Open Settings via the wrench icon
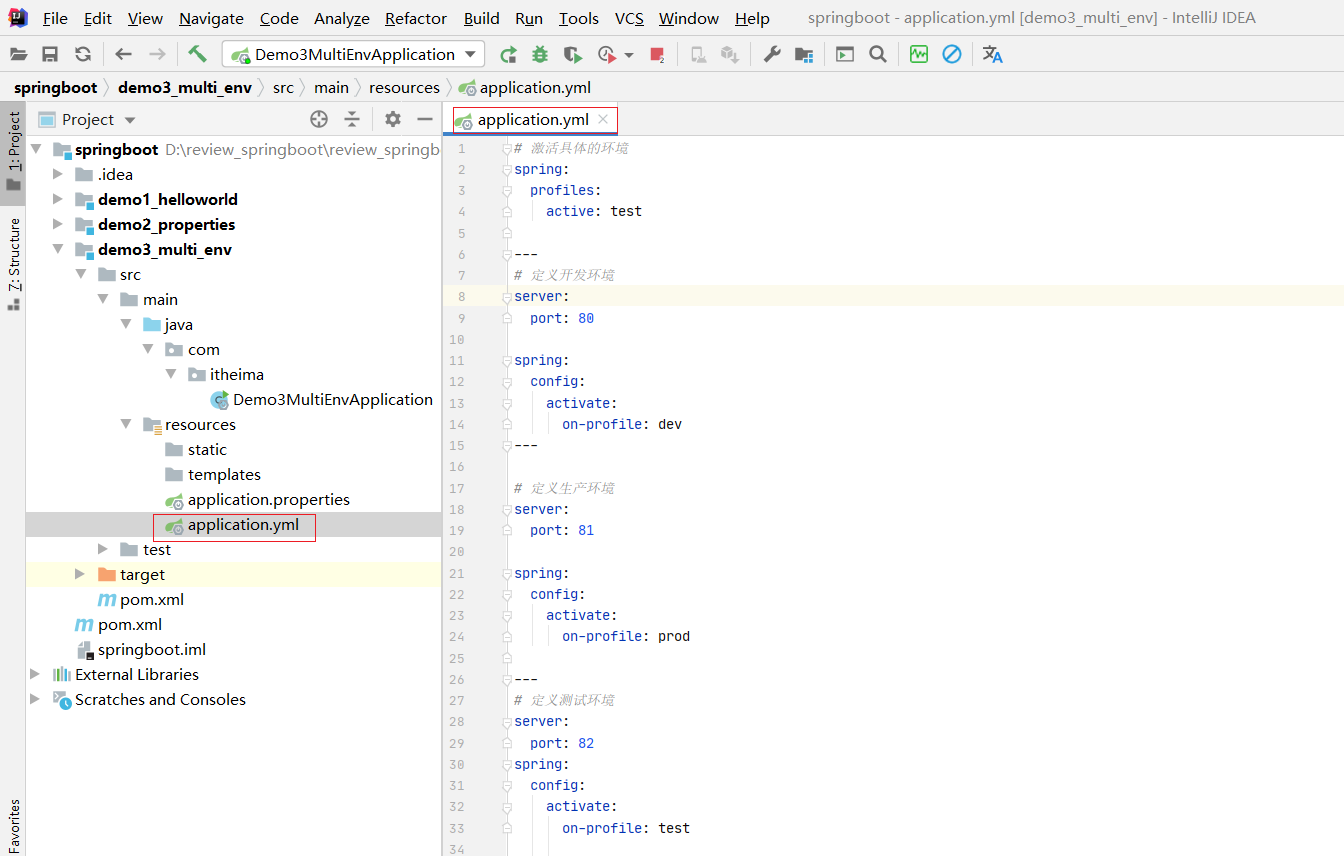The image size is (1344, 856). click(772, 54)
